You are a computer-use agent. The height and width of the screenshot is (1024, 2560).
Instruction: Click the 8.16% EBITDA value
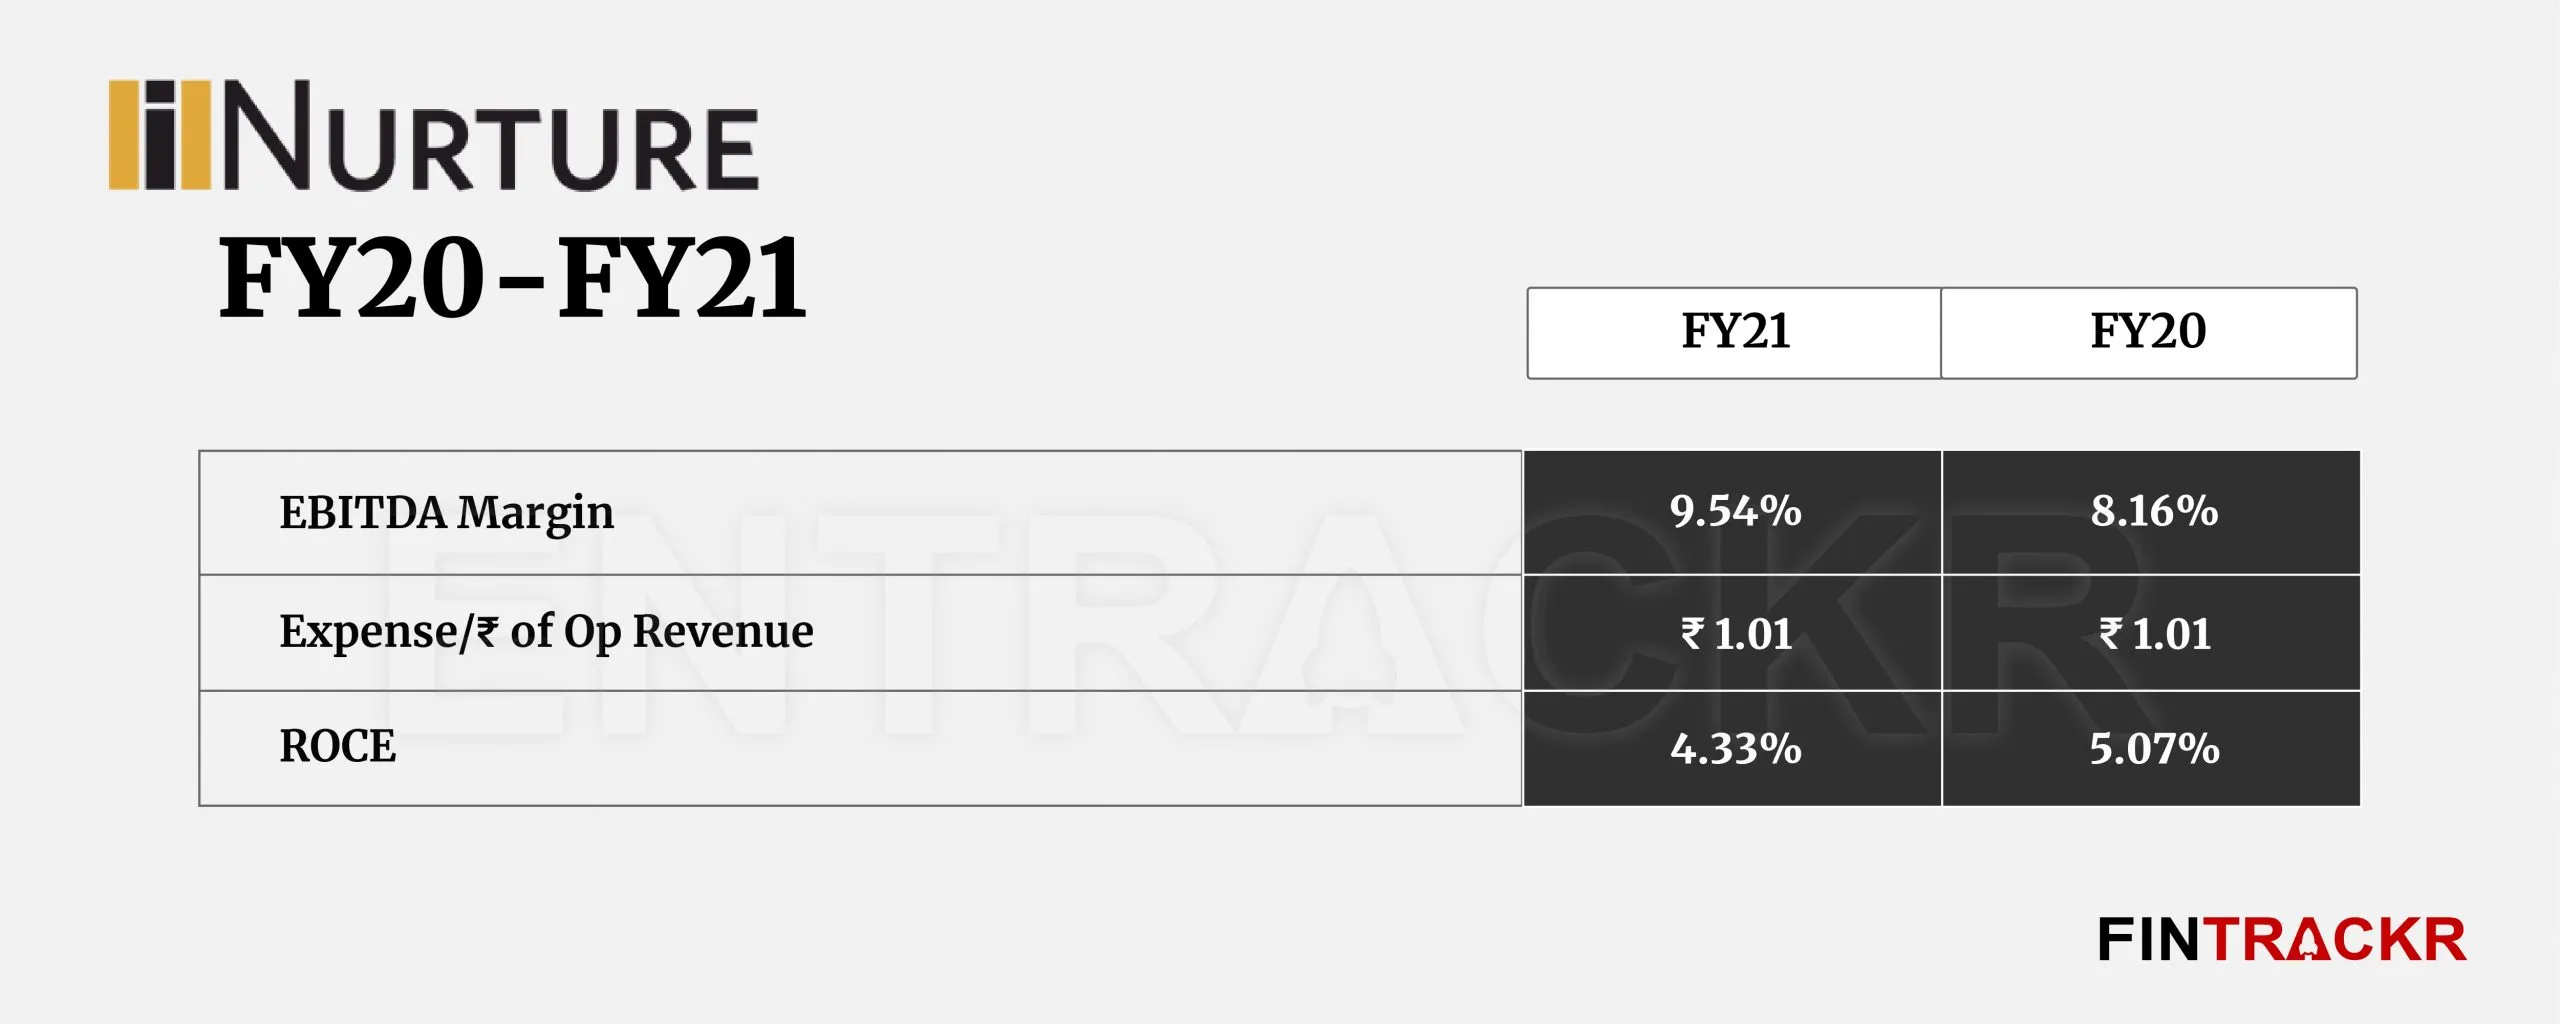point(2154,511)
